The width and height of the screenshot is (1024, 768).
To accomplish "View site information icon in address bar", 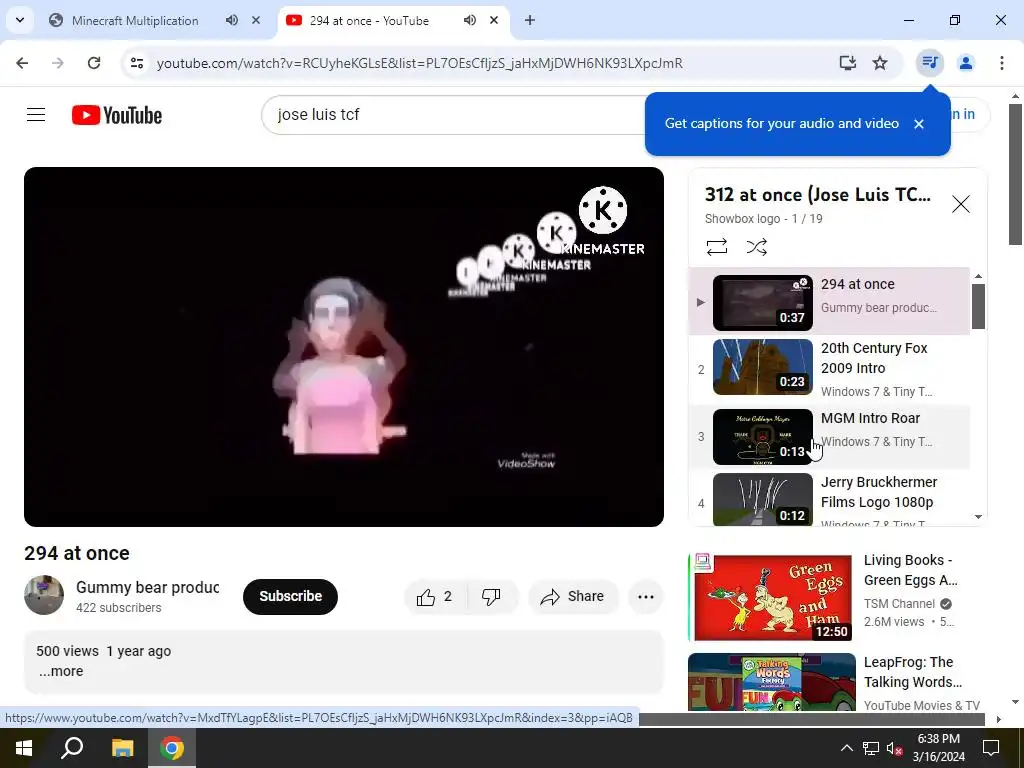I will pos(136,63).
